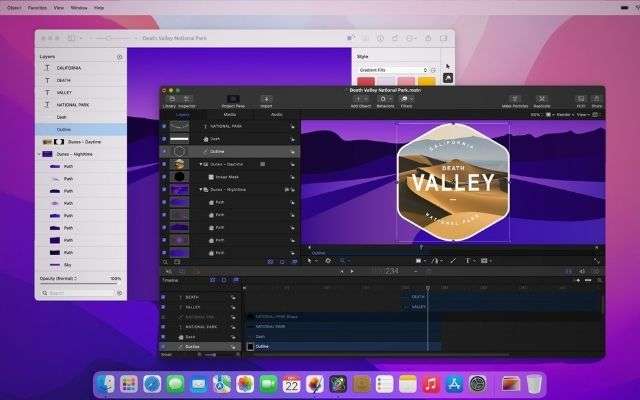Open Safari from the Dock
This screenshot has width=640, height=400.
pos(152,384)
